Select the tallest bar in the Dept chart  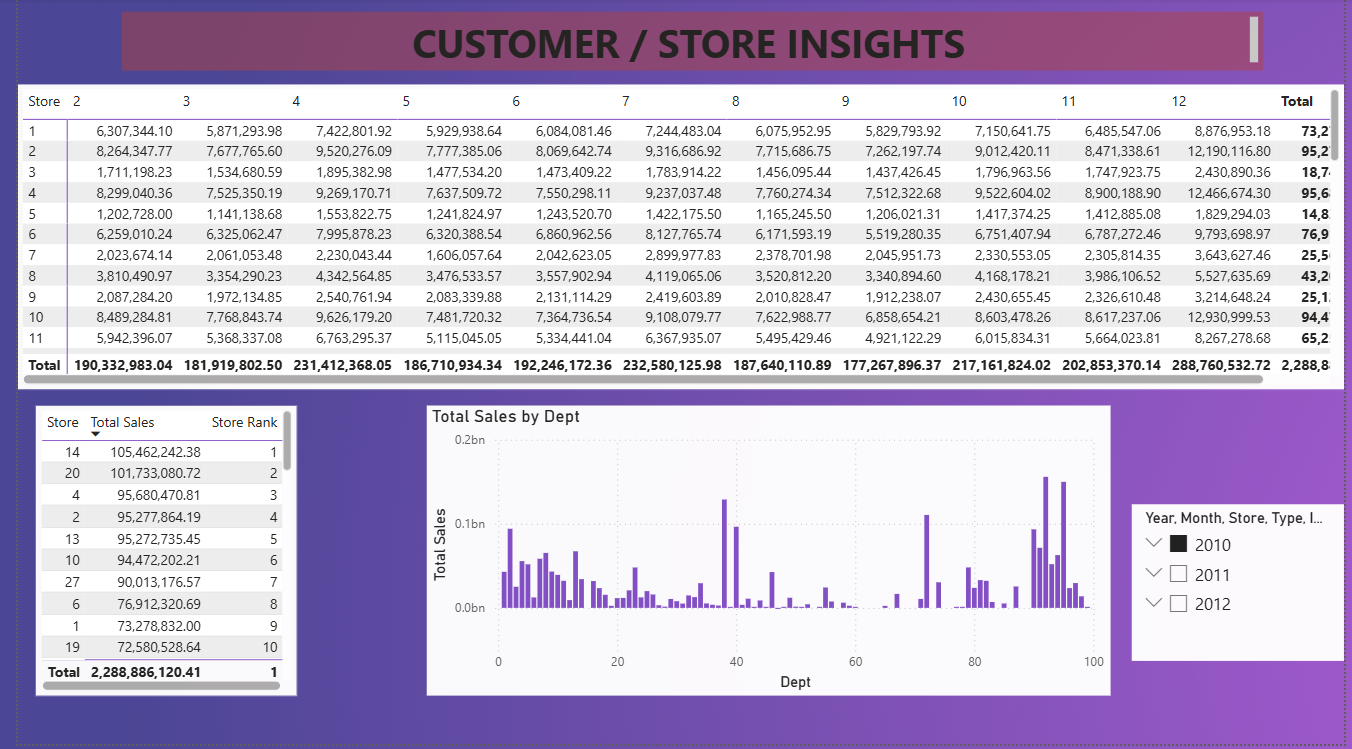(1045, 542)
